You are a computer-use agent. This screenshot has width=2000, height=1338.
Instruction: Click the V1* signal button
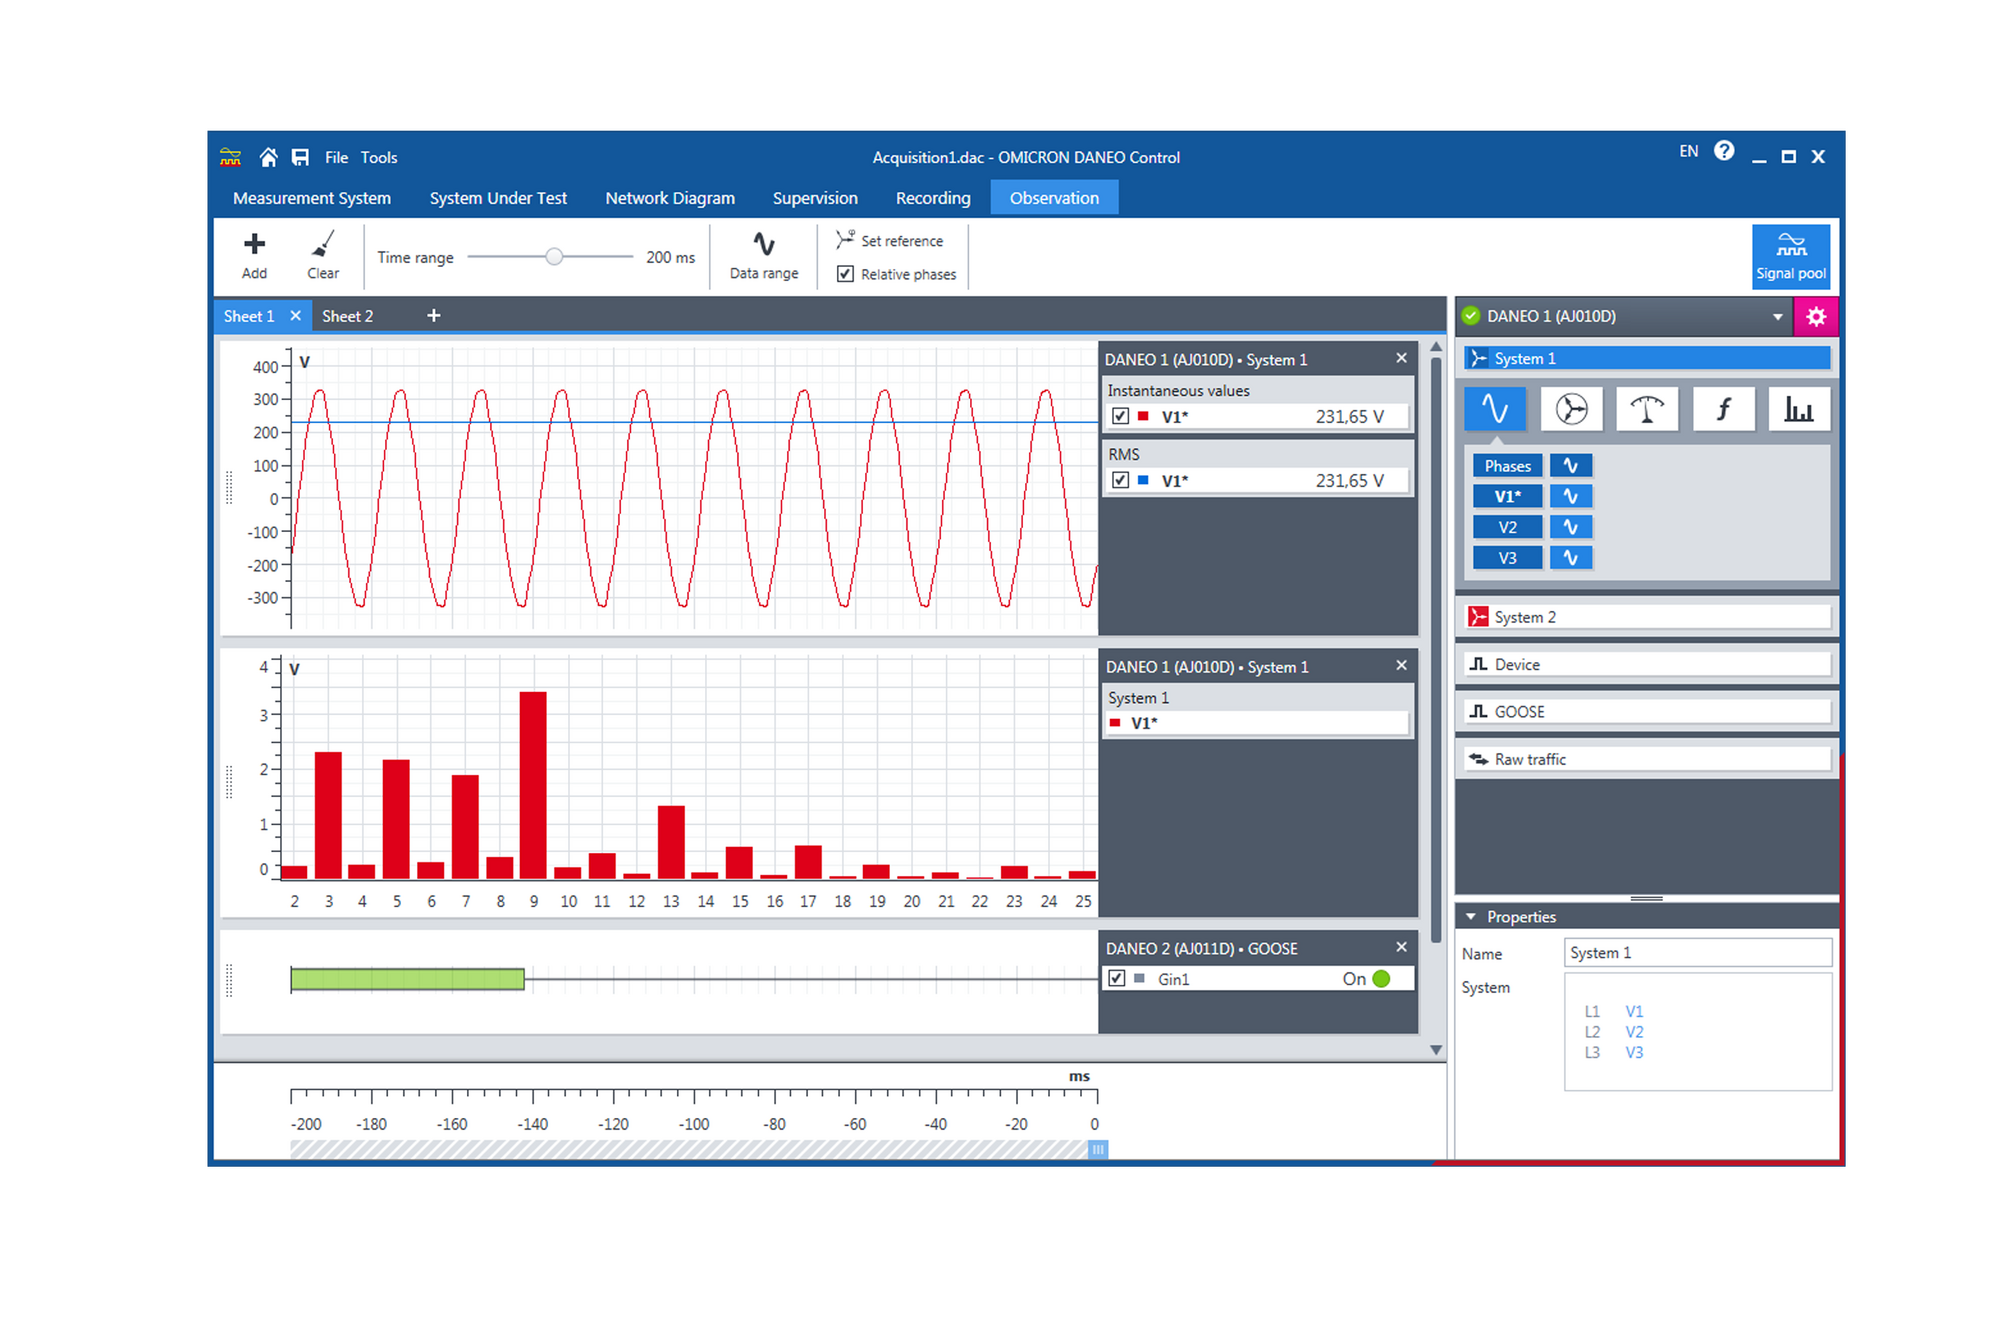1507,496
